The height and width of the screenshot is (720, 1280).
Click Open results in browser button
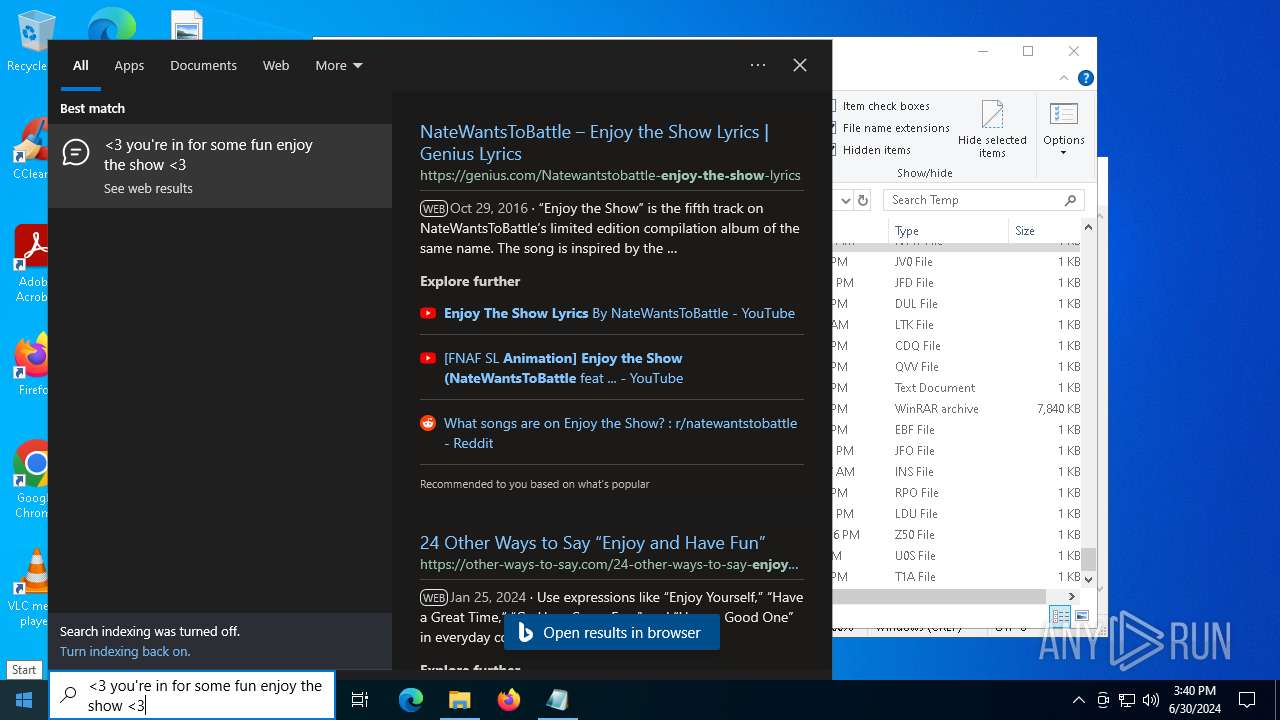(x=611, y=633)
